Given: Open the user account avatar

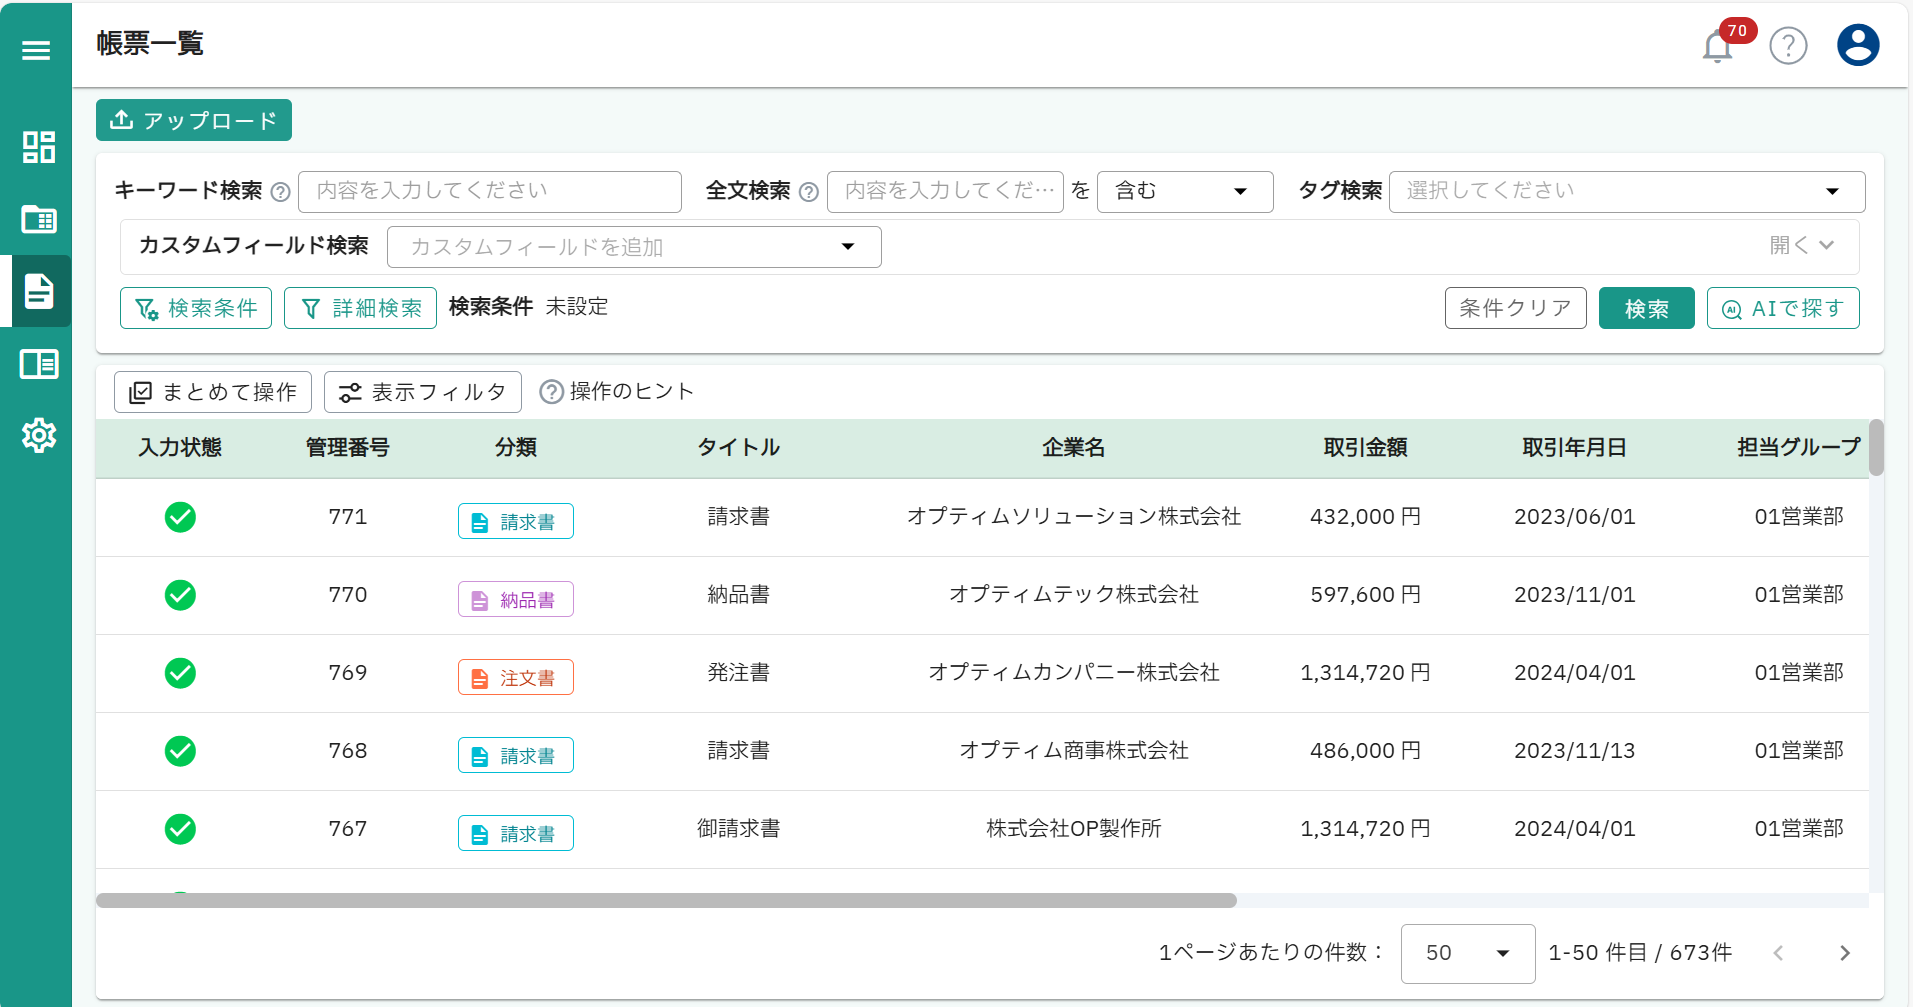Looking at the screenshot, I should pos(1857,44).
